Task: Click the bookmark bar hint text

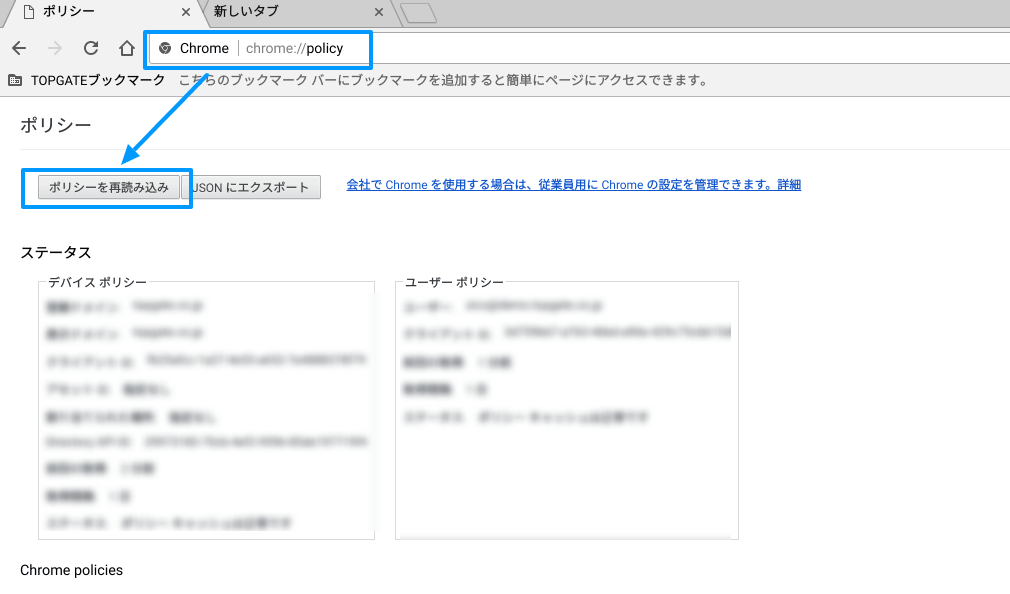Action: 444,81
